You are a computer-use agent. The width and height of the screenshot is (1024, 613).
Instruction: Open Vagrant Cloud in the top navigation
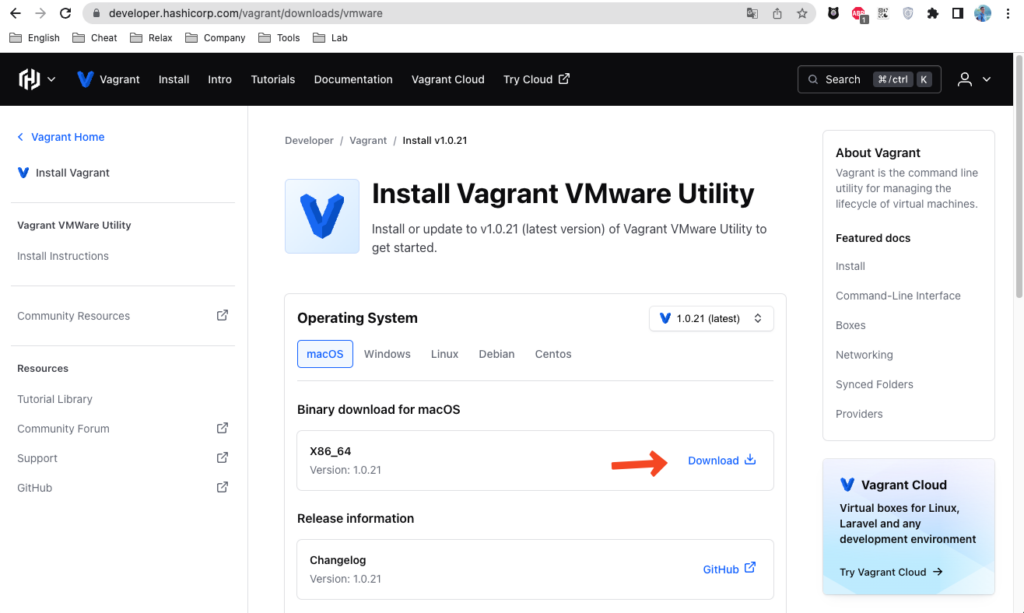click(448, 79)
